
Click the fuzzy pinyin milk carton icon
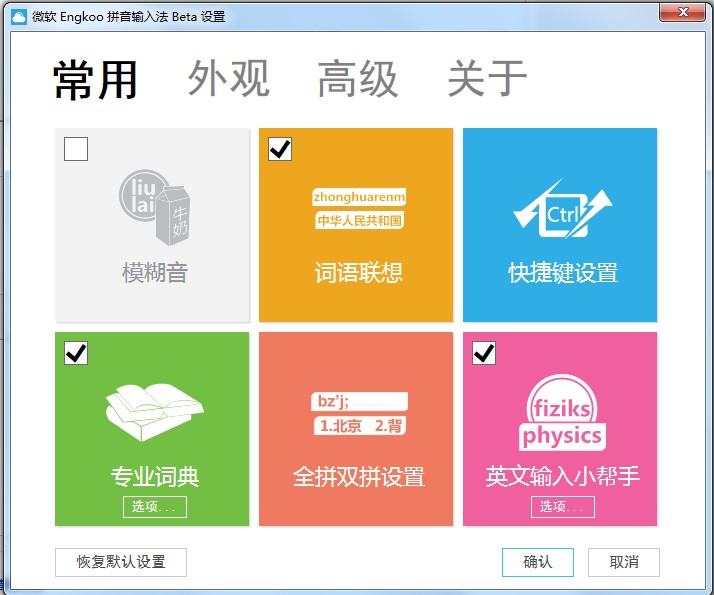pos(155,208)
